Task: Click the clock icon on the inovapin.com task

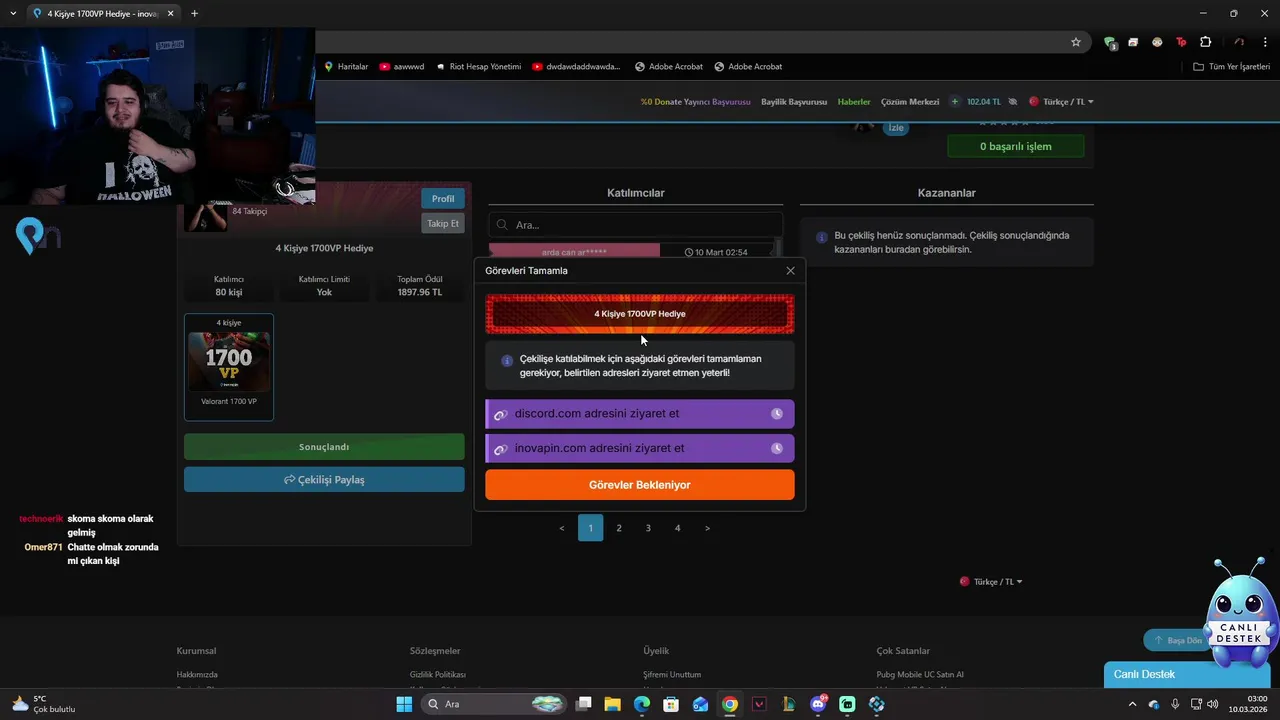Action: tap(777, 448)
